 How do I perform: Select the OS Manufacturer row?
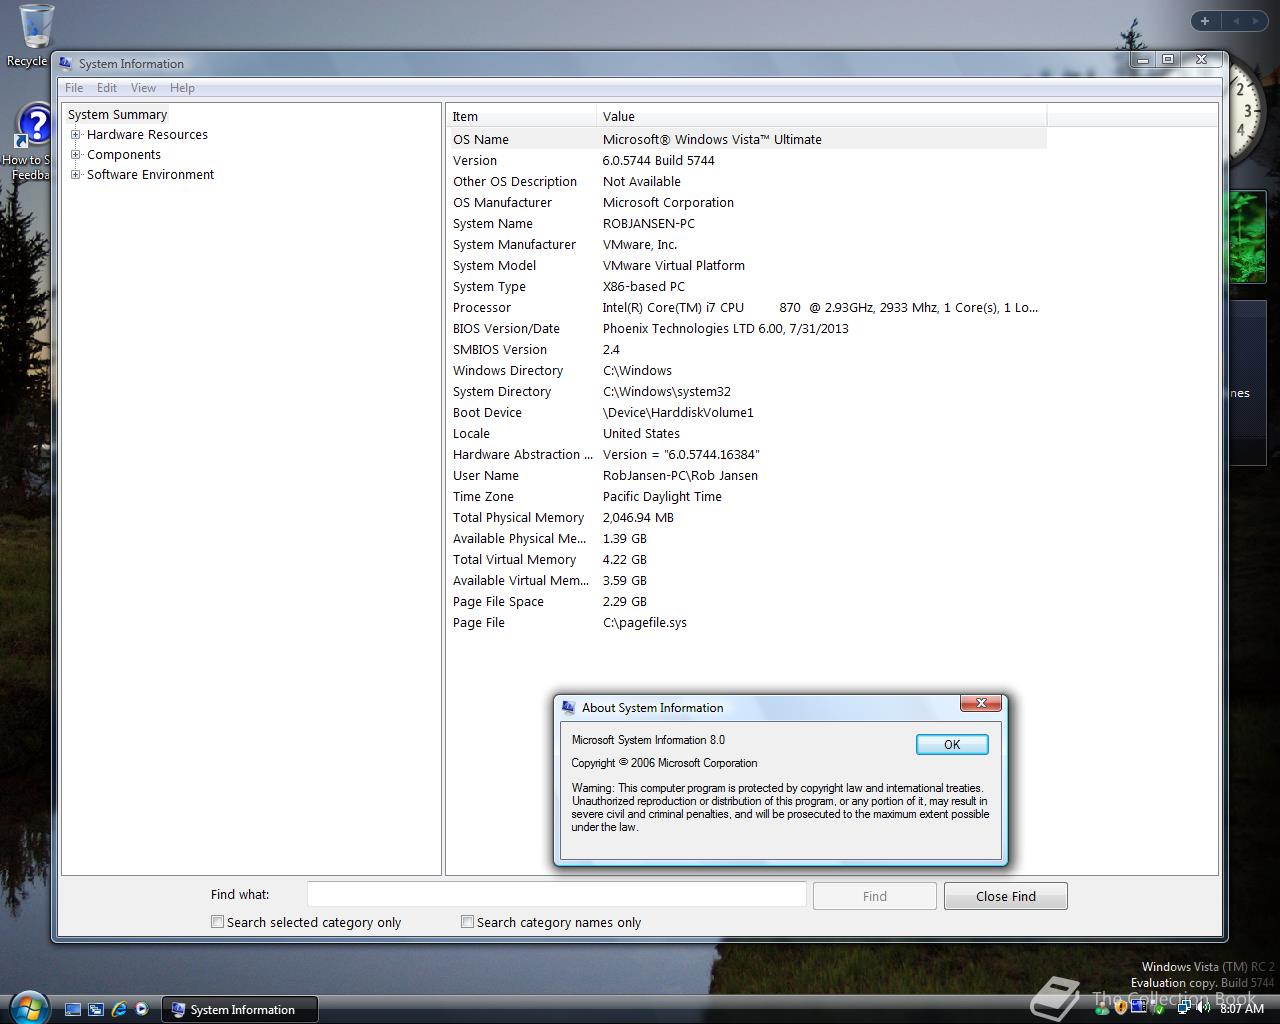tap(747, 202)
